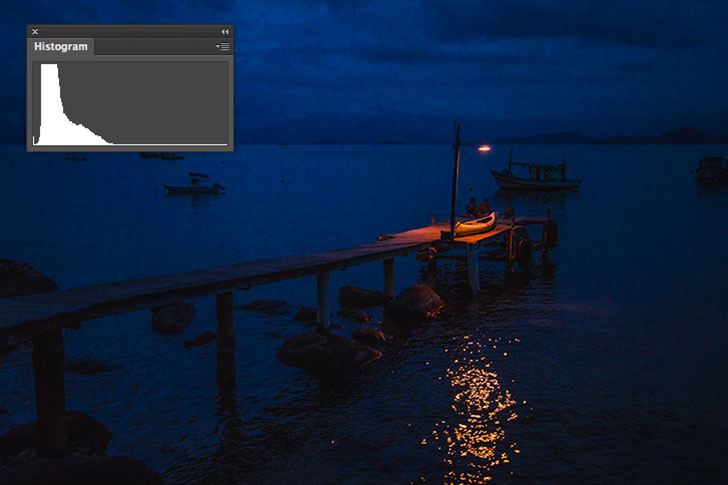Click the small boat below the Histogram panel
The width and height of the screenshot is (728, 485).
tap(194, 185)
